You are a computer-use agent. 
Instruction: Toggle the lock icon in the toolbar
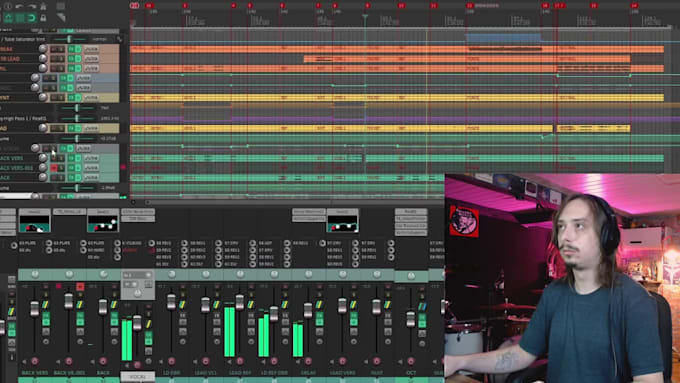point(43,18)
